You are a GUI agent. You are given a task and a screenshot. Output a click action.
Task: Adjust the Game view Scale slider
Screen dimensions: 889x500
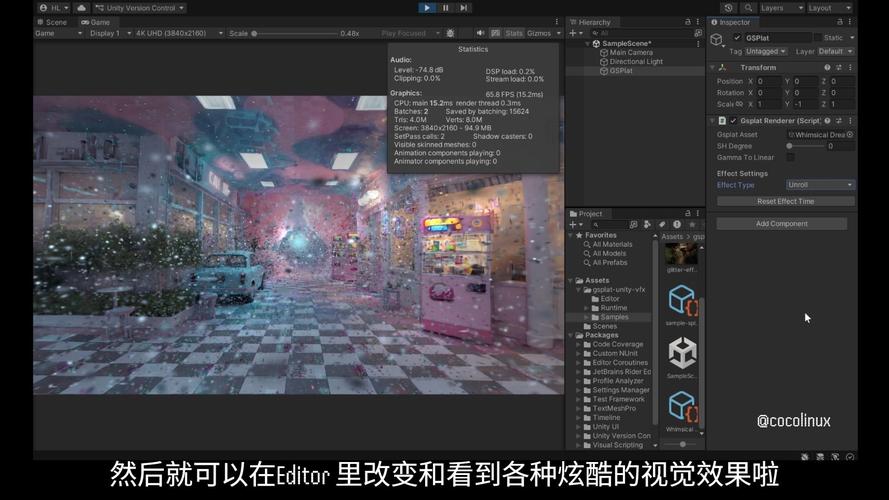[295, 33]
